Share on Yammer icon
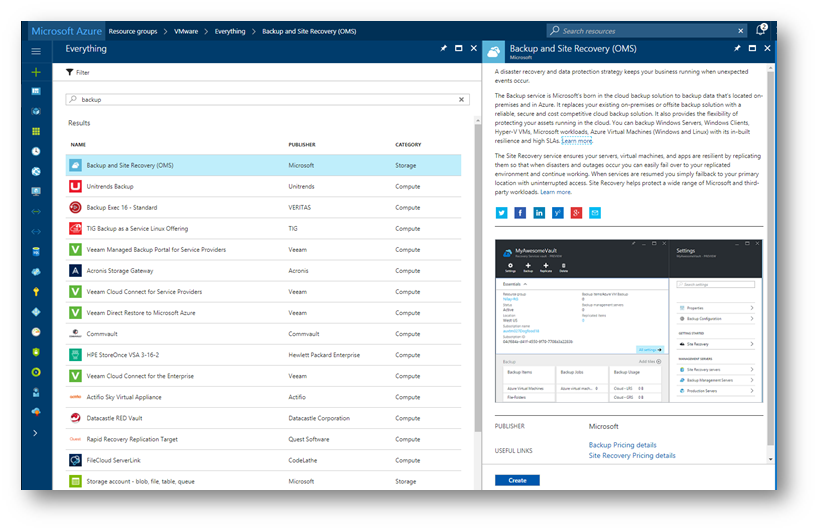The width and height of the screenshot is (819, 532). point(558,212)
